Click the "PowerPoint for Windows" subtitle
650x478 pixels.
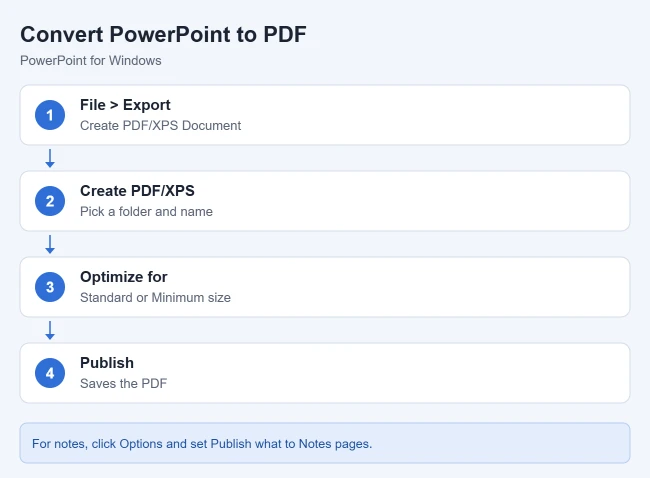click(x=91, y=61)
